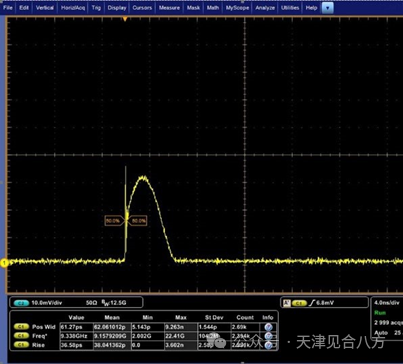Click the Rise mean 38.041362p
This screenshot has height=364, width=403.
(110, 345)
